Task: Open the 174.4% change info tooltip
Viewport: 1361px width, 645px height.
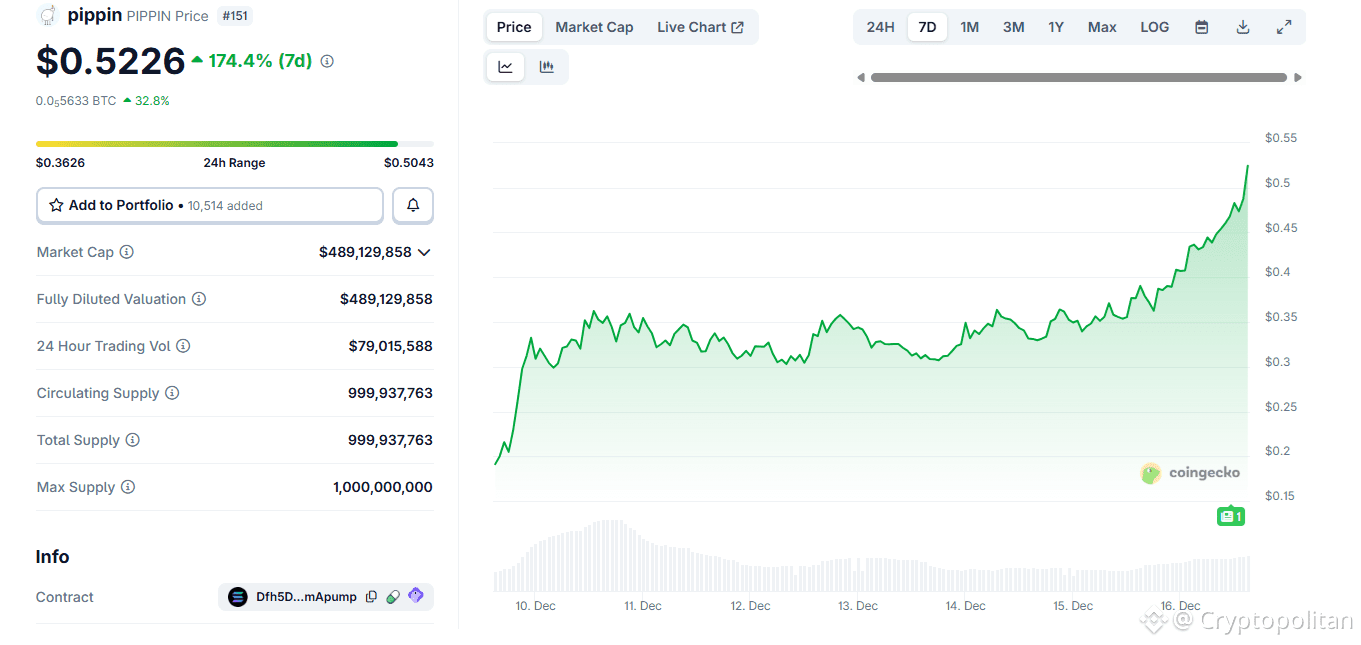Action: [326, 61]
